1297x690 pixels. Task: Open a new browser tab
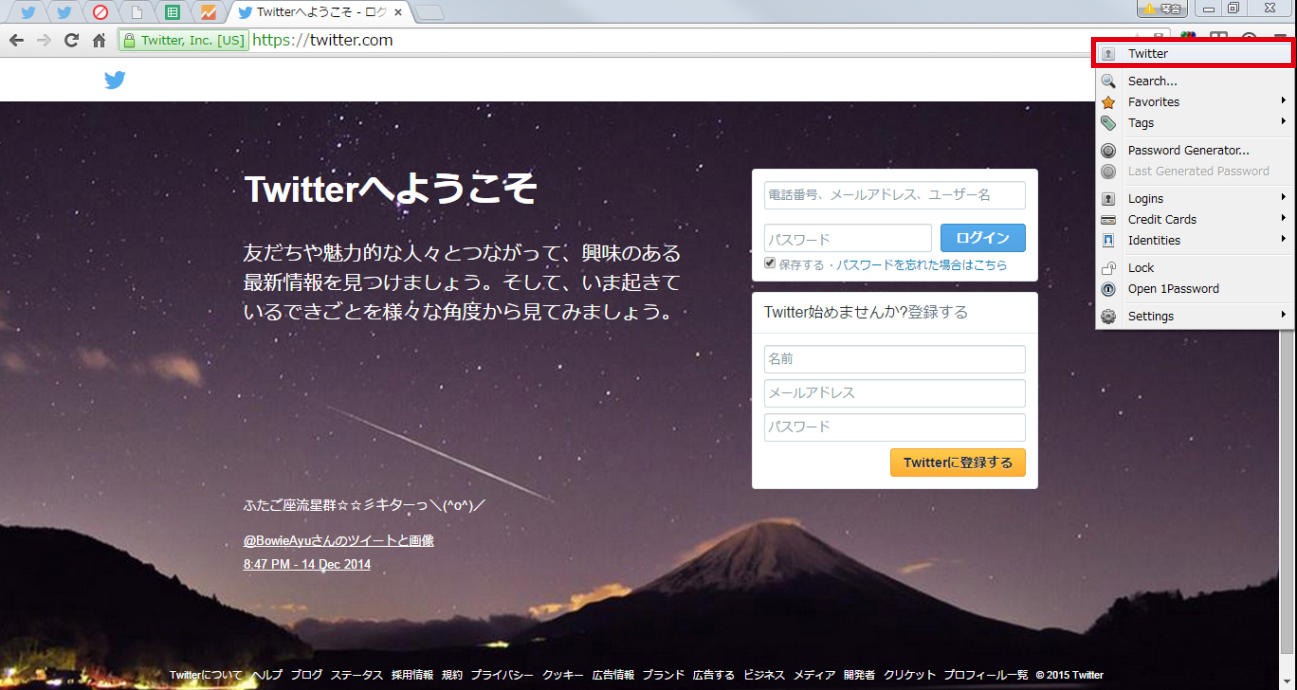point(429,12)
